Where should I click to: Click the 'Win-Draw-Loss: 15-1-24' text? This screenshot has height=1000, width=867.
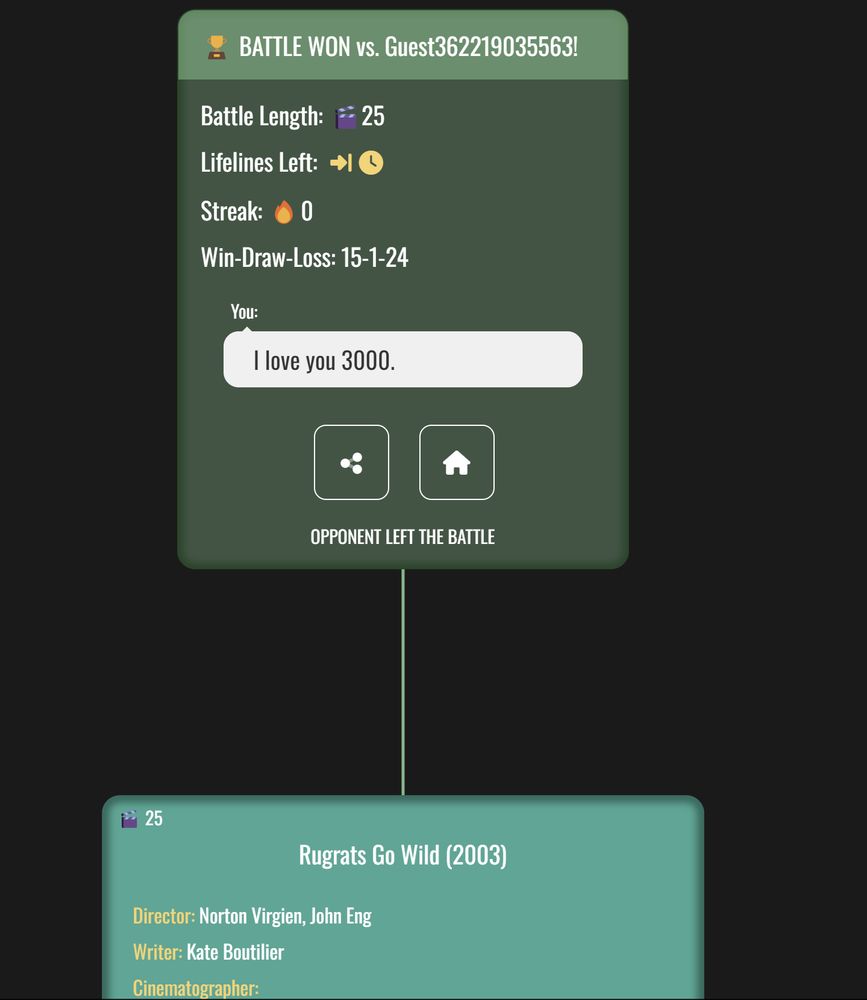point(304,258)
